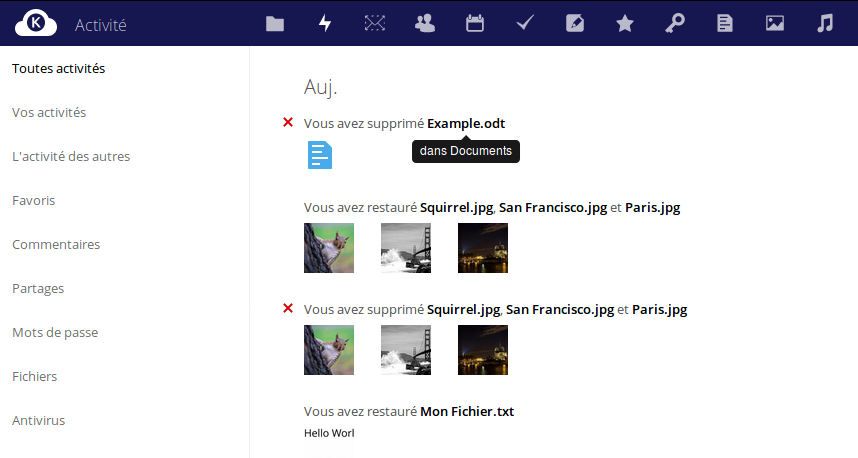Open San Francisco.jpg link in deleted entry
This screenshot has height=458, width=858.
(x=560, y=310)
